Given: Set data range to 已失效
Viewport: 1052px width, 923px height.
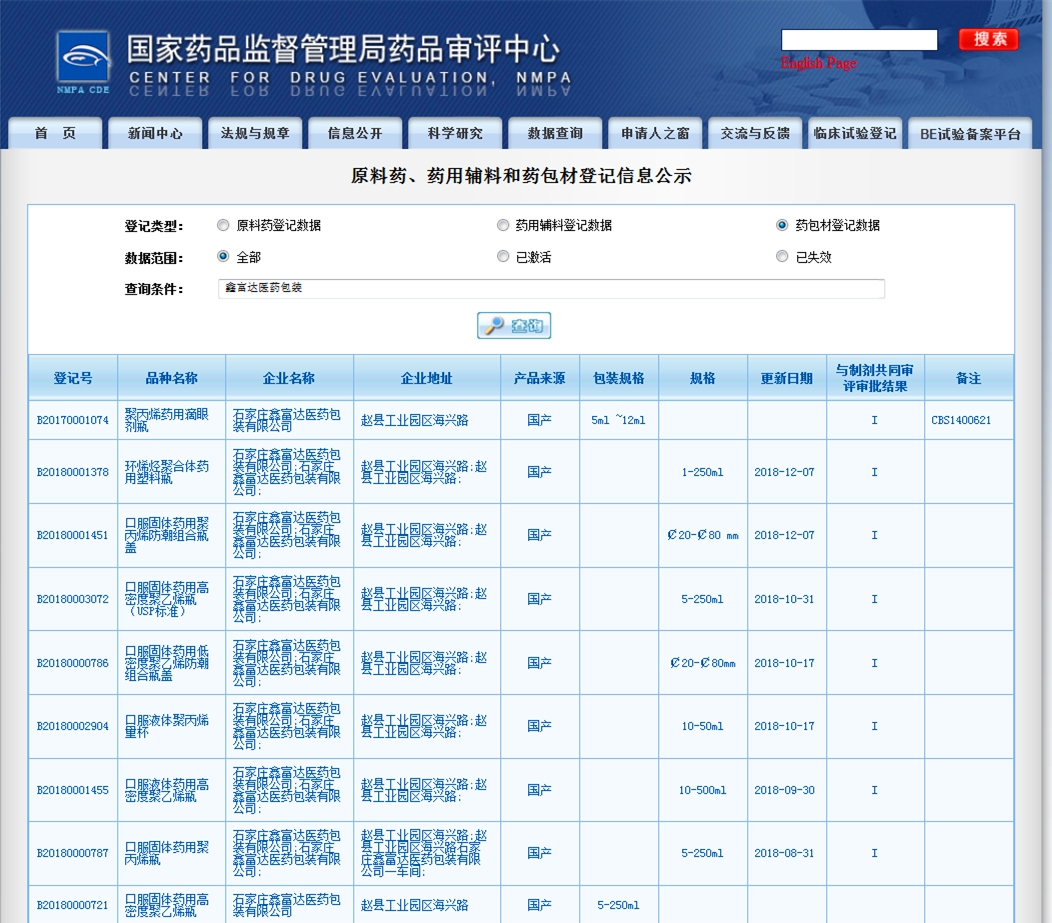Looking at the screenshot, I should coord(782,257).
